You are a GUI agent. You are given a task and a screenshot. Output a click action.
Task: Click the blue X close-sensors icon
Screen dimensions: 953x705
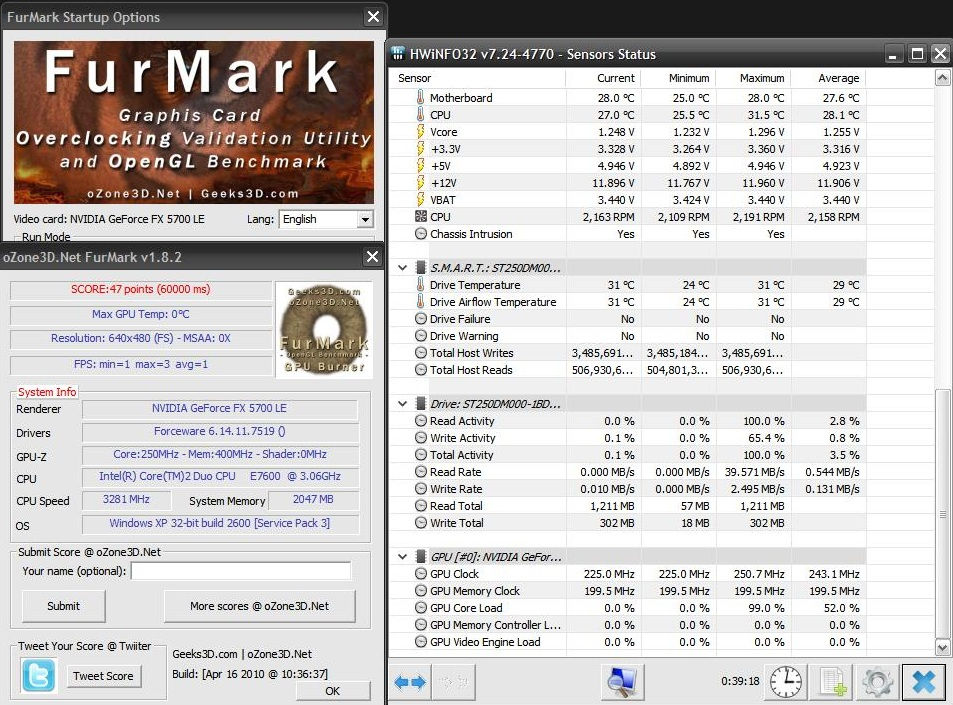[x=923, y=682]
